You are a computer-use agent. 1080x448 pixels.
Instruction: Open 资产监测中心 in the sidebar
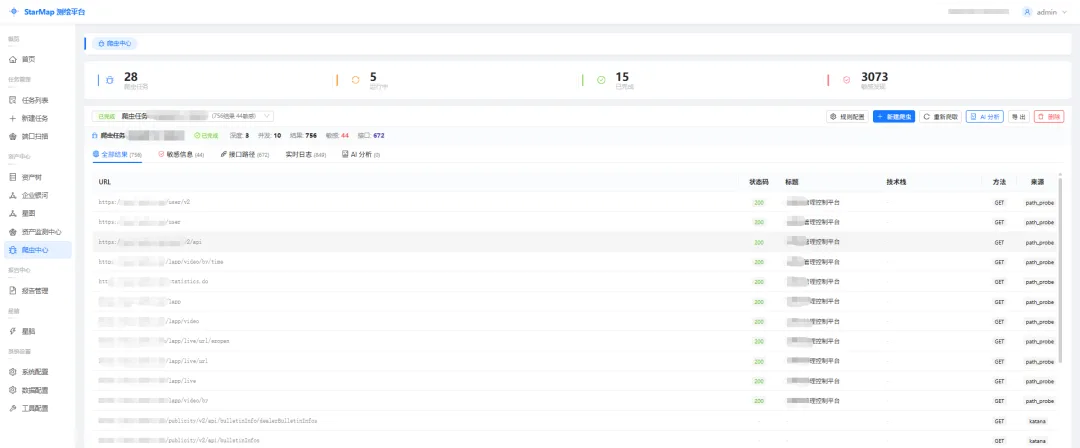[38, 232]
